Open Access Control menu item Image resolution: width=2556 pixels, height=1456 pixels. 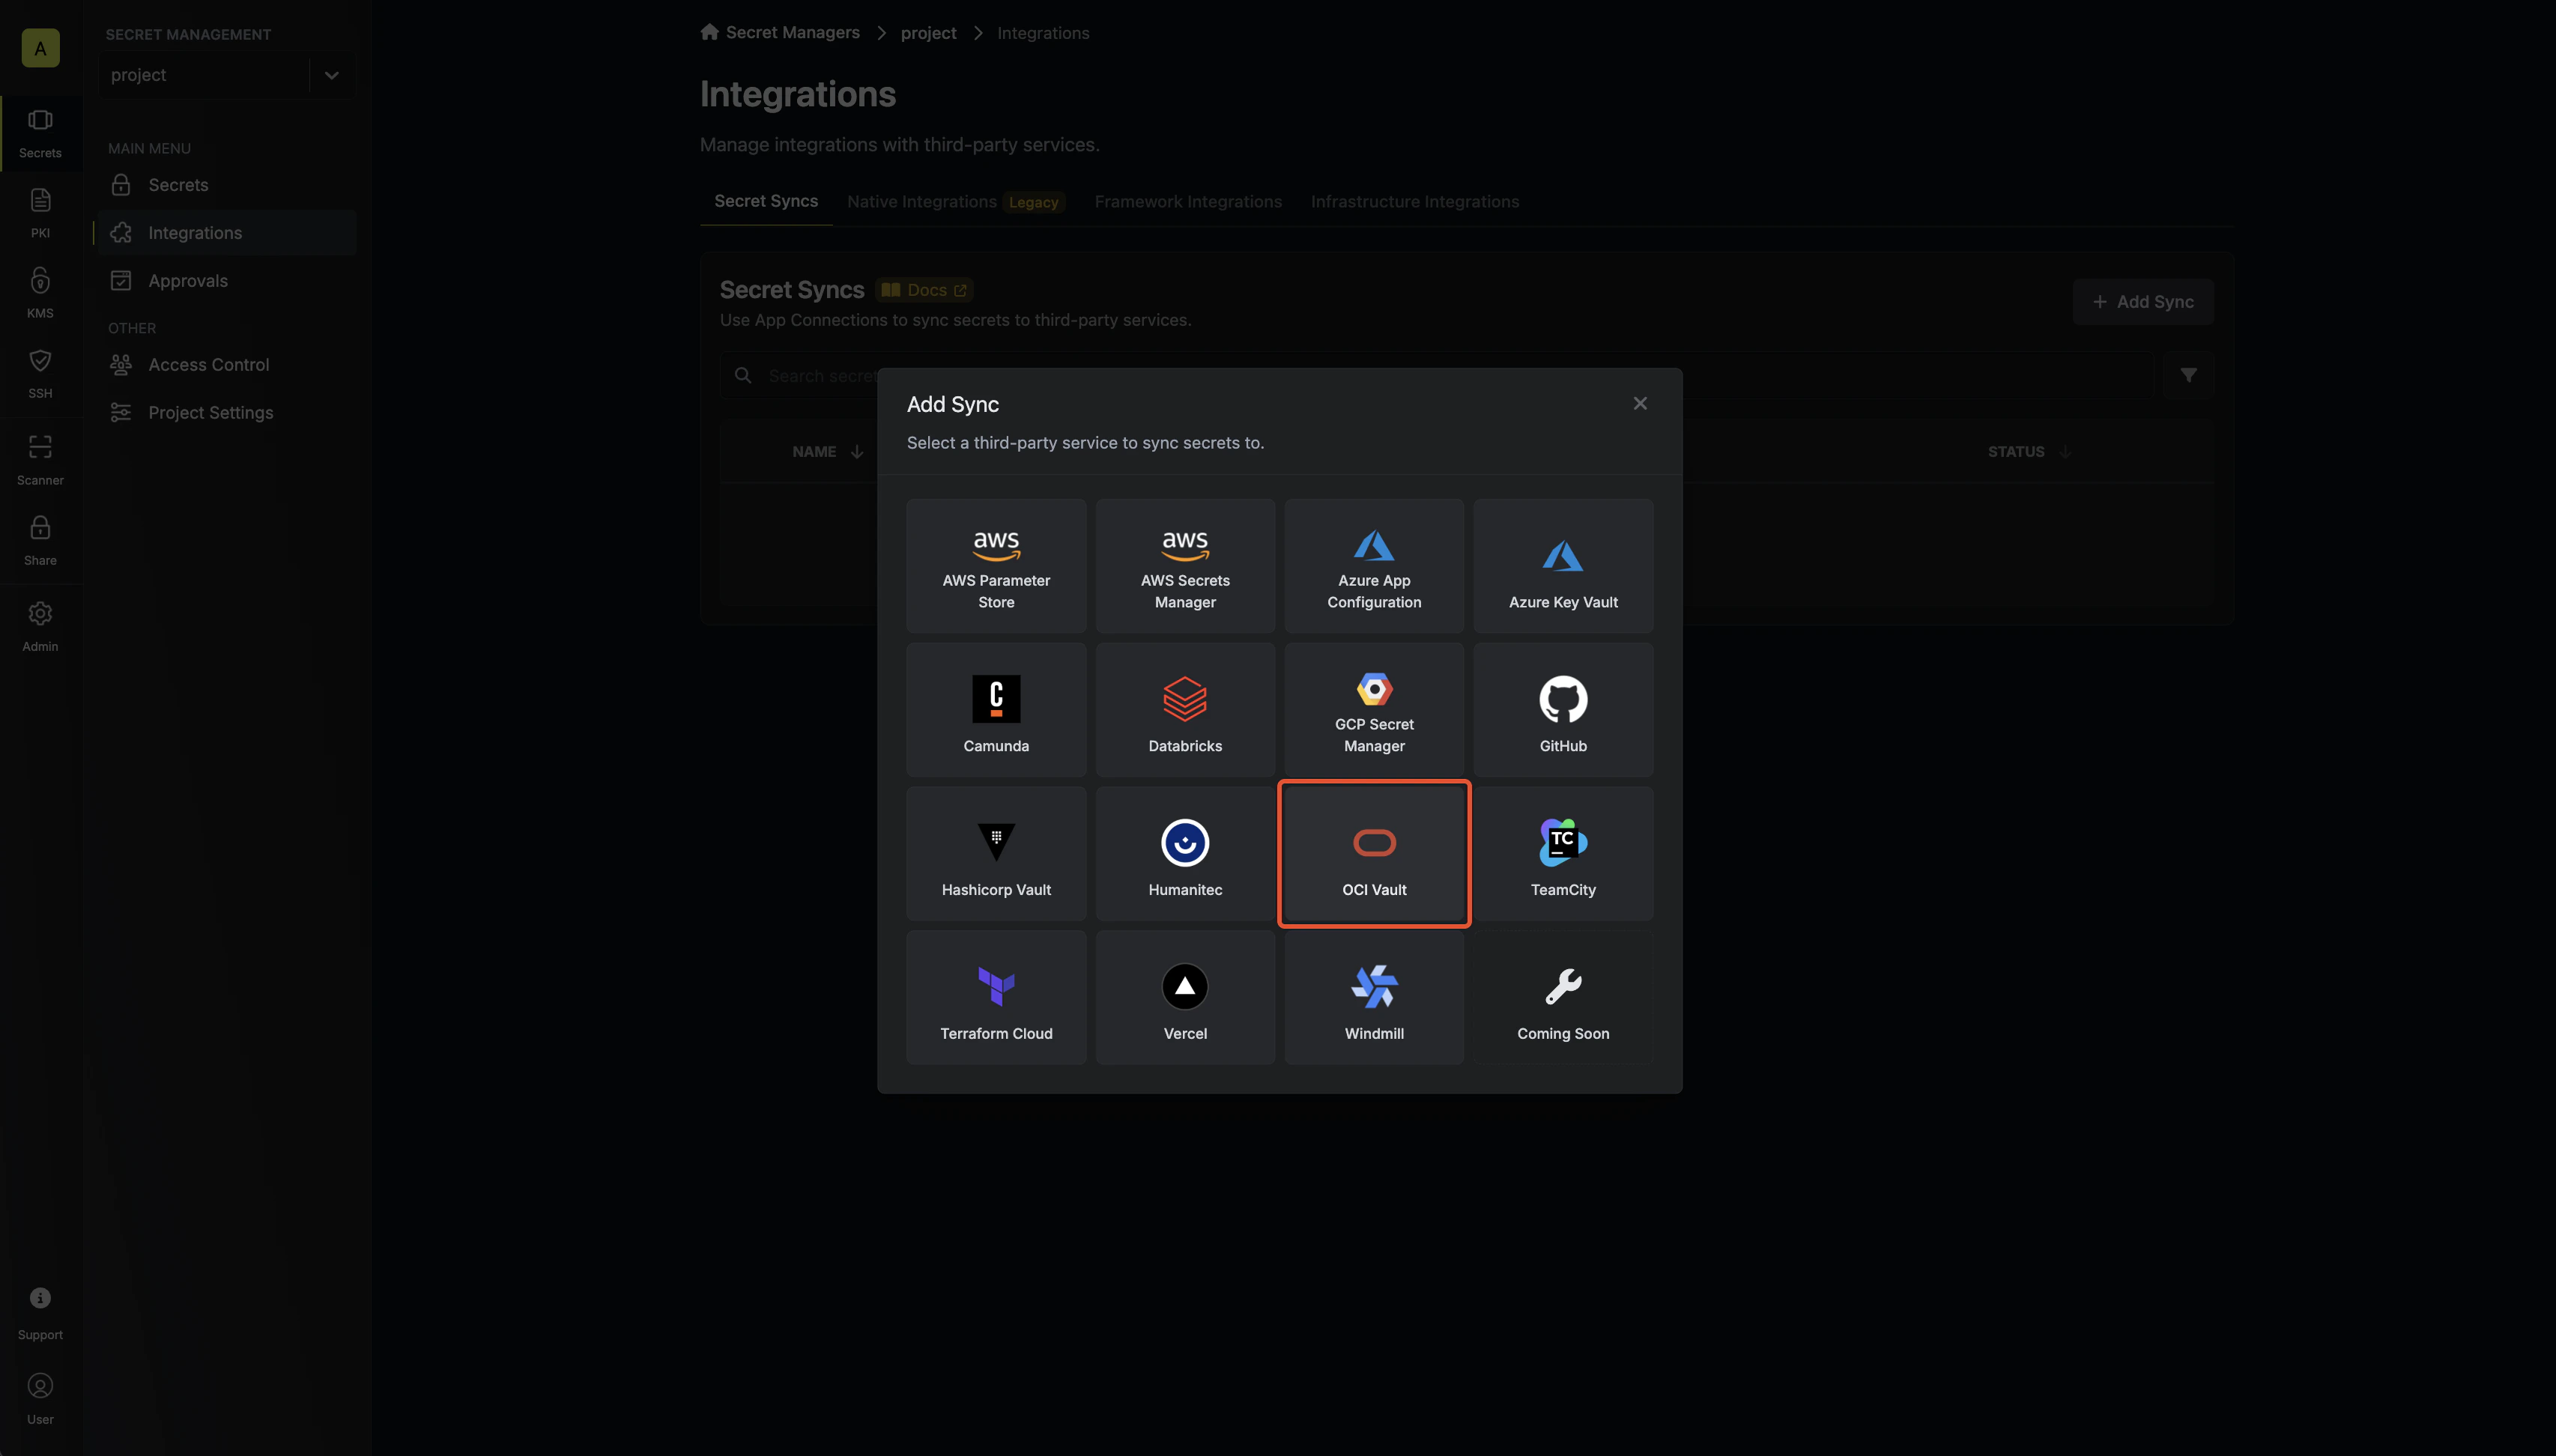[x=226, y=365]
